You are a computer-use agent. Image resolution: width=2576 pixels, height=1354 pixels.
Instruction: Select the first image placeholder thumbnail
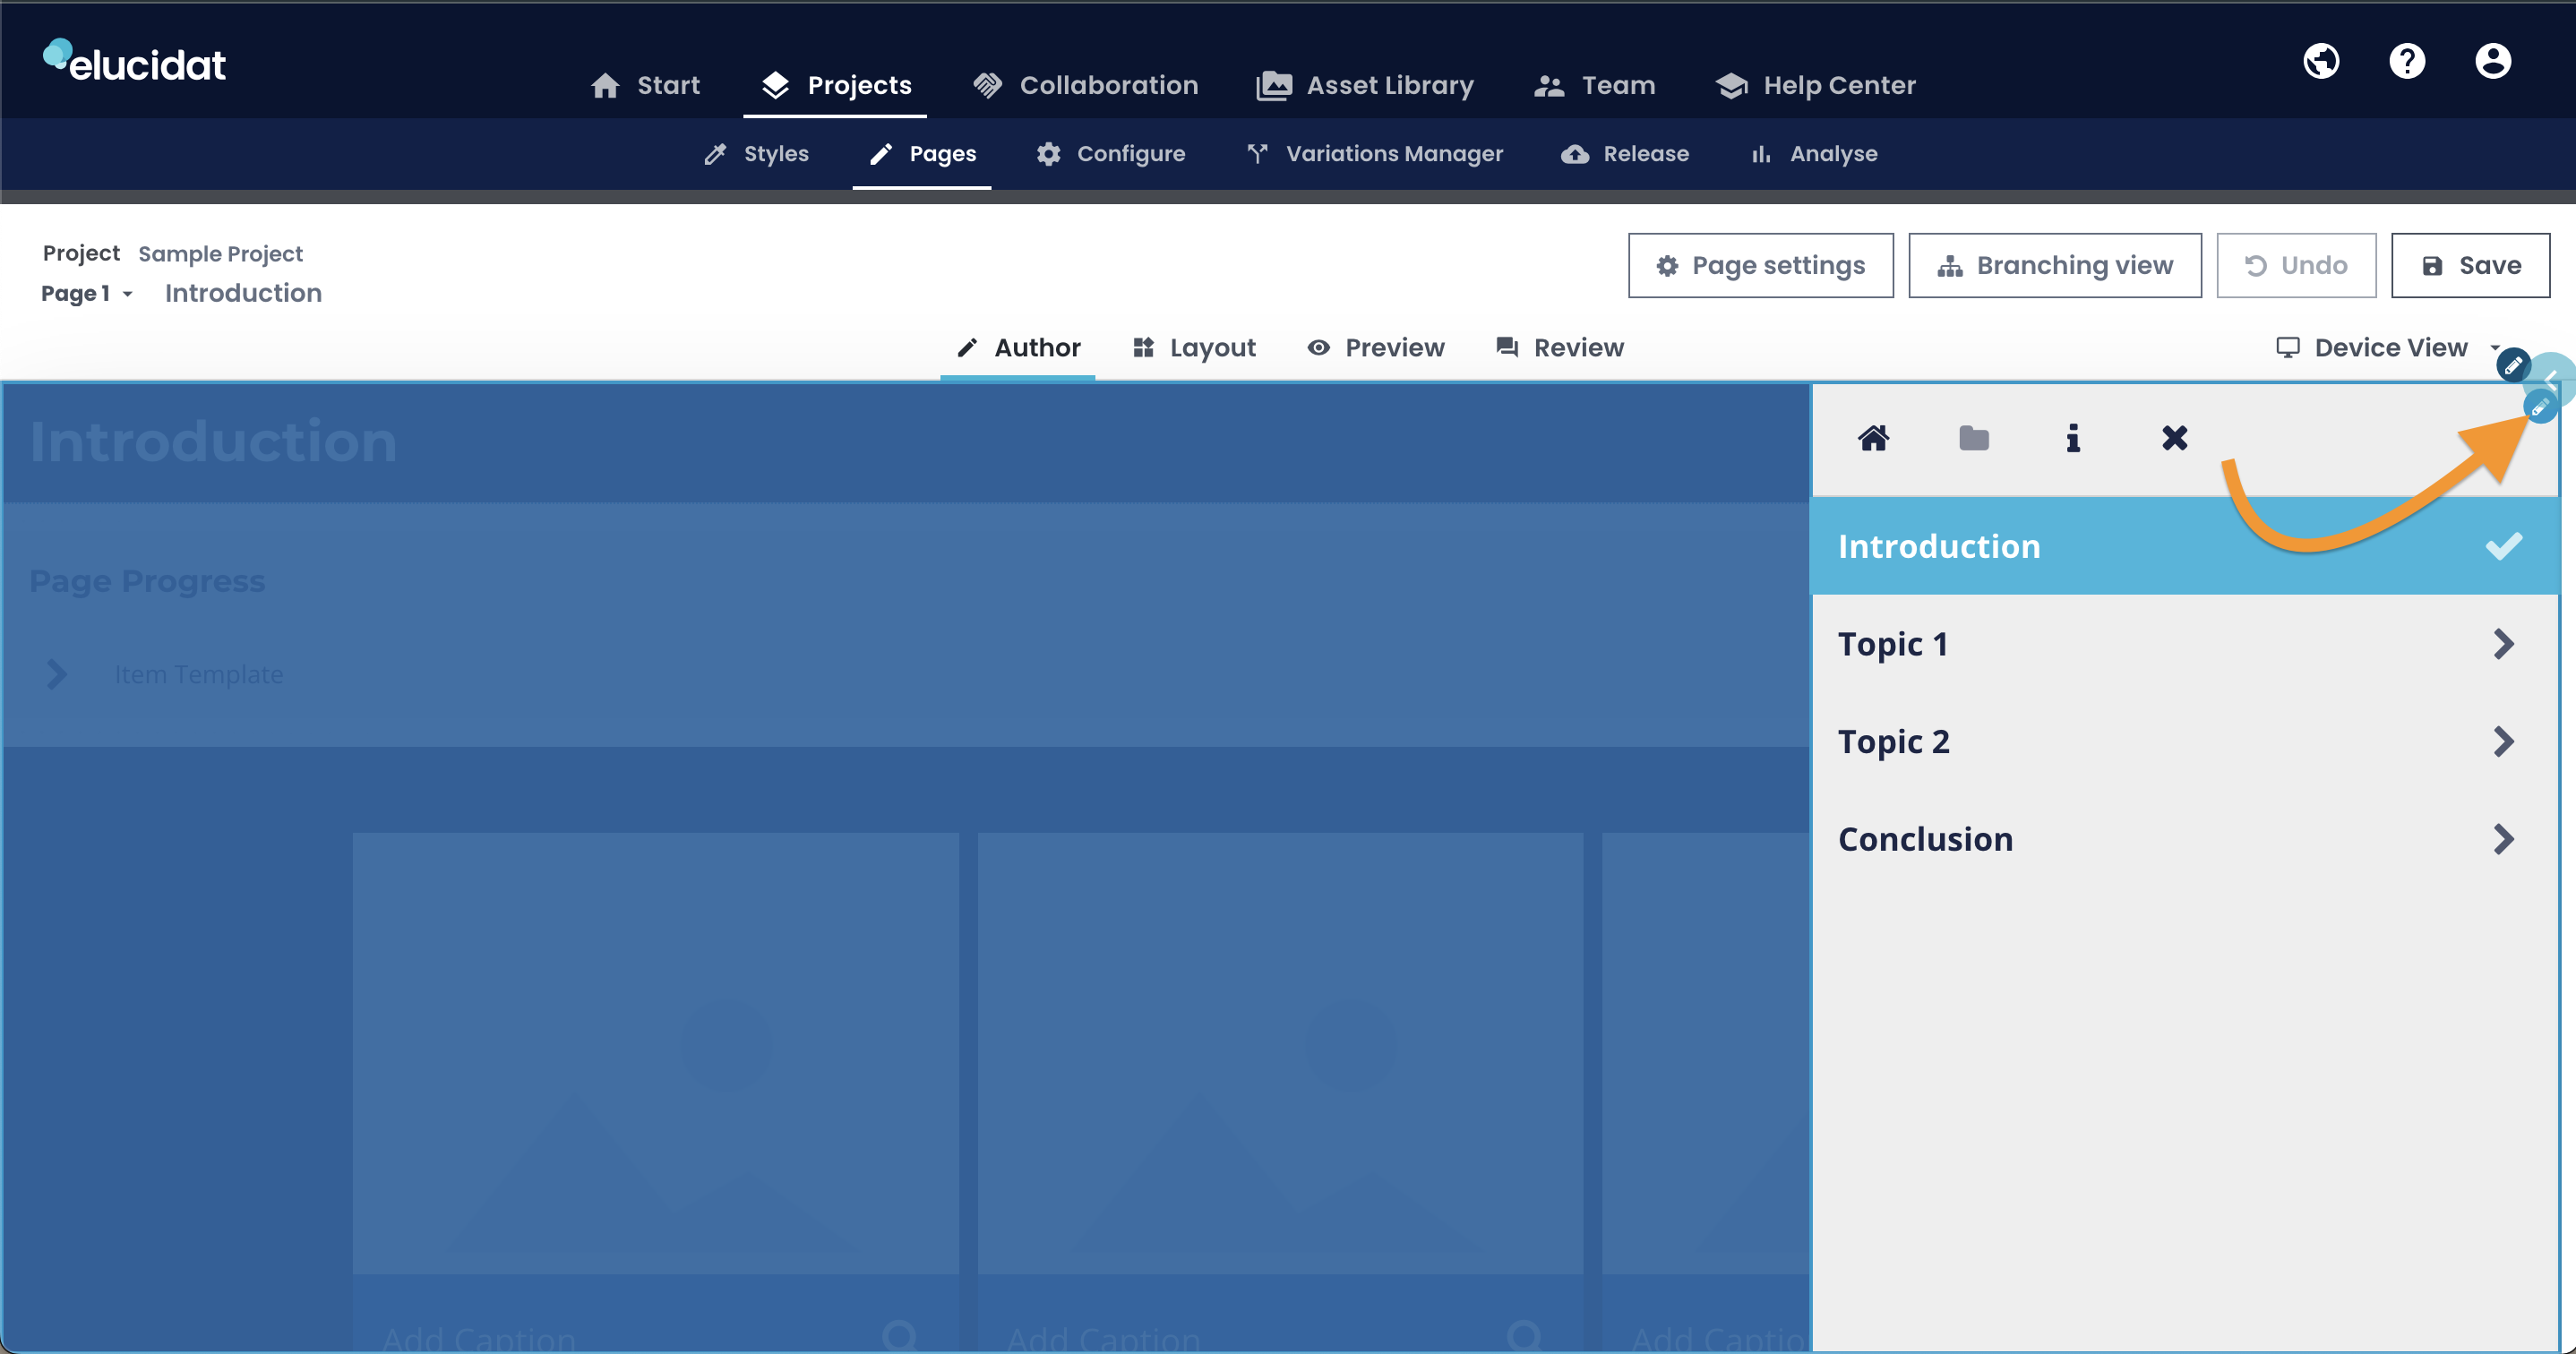655,1053
